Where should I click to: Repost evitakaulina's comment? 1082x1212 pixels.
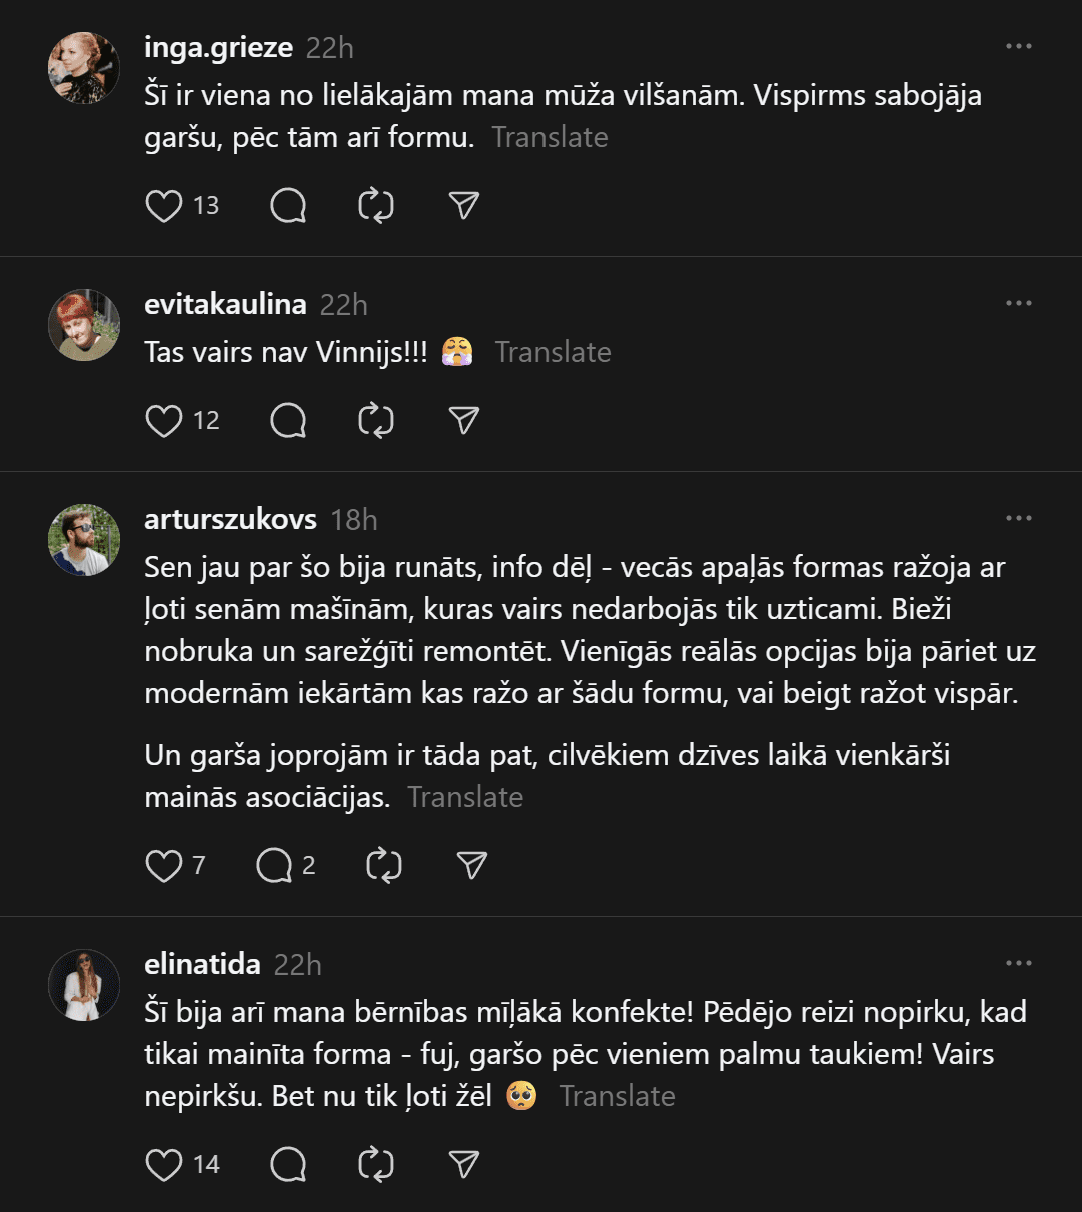coord(376,421)
